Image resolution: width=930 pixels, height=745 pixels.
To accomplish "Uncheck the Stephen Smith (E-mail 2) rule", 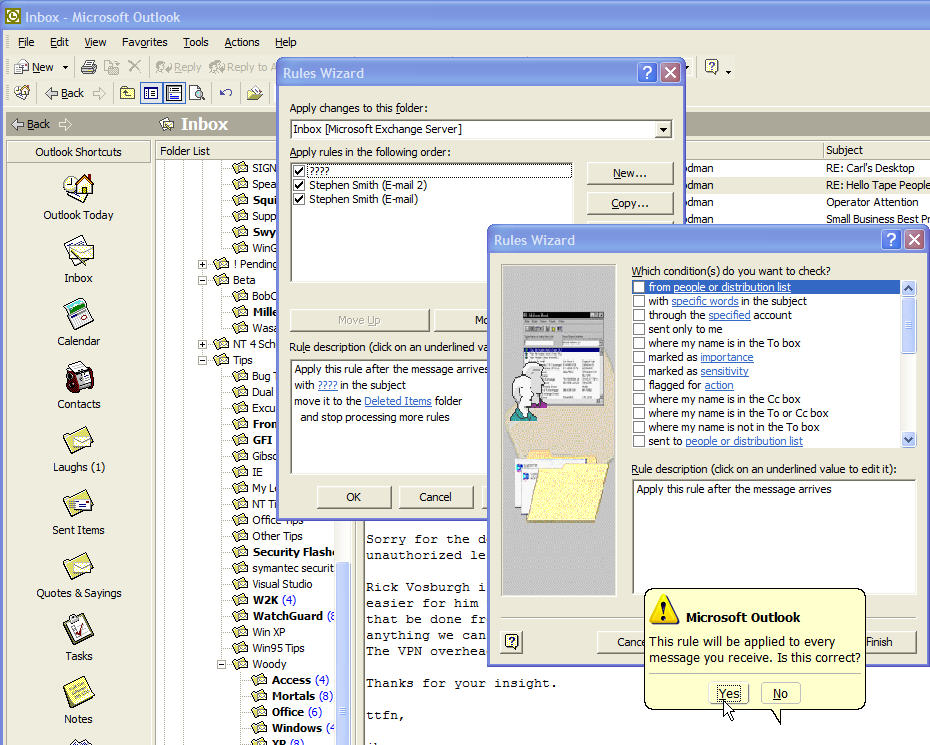I will tap(299, 185).
